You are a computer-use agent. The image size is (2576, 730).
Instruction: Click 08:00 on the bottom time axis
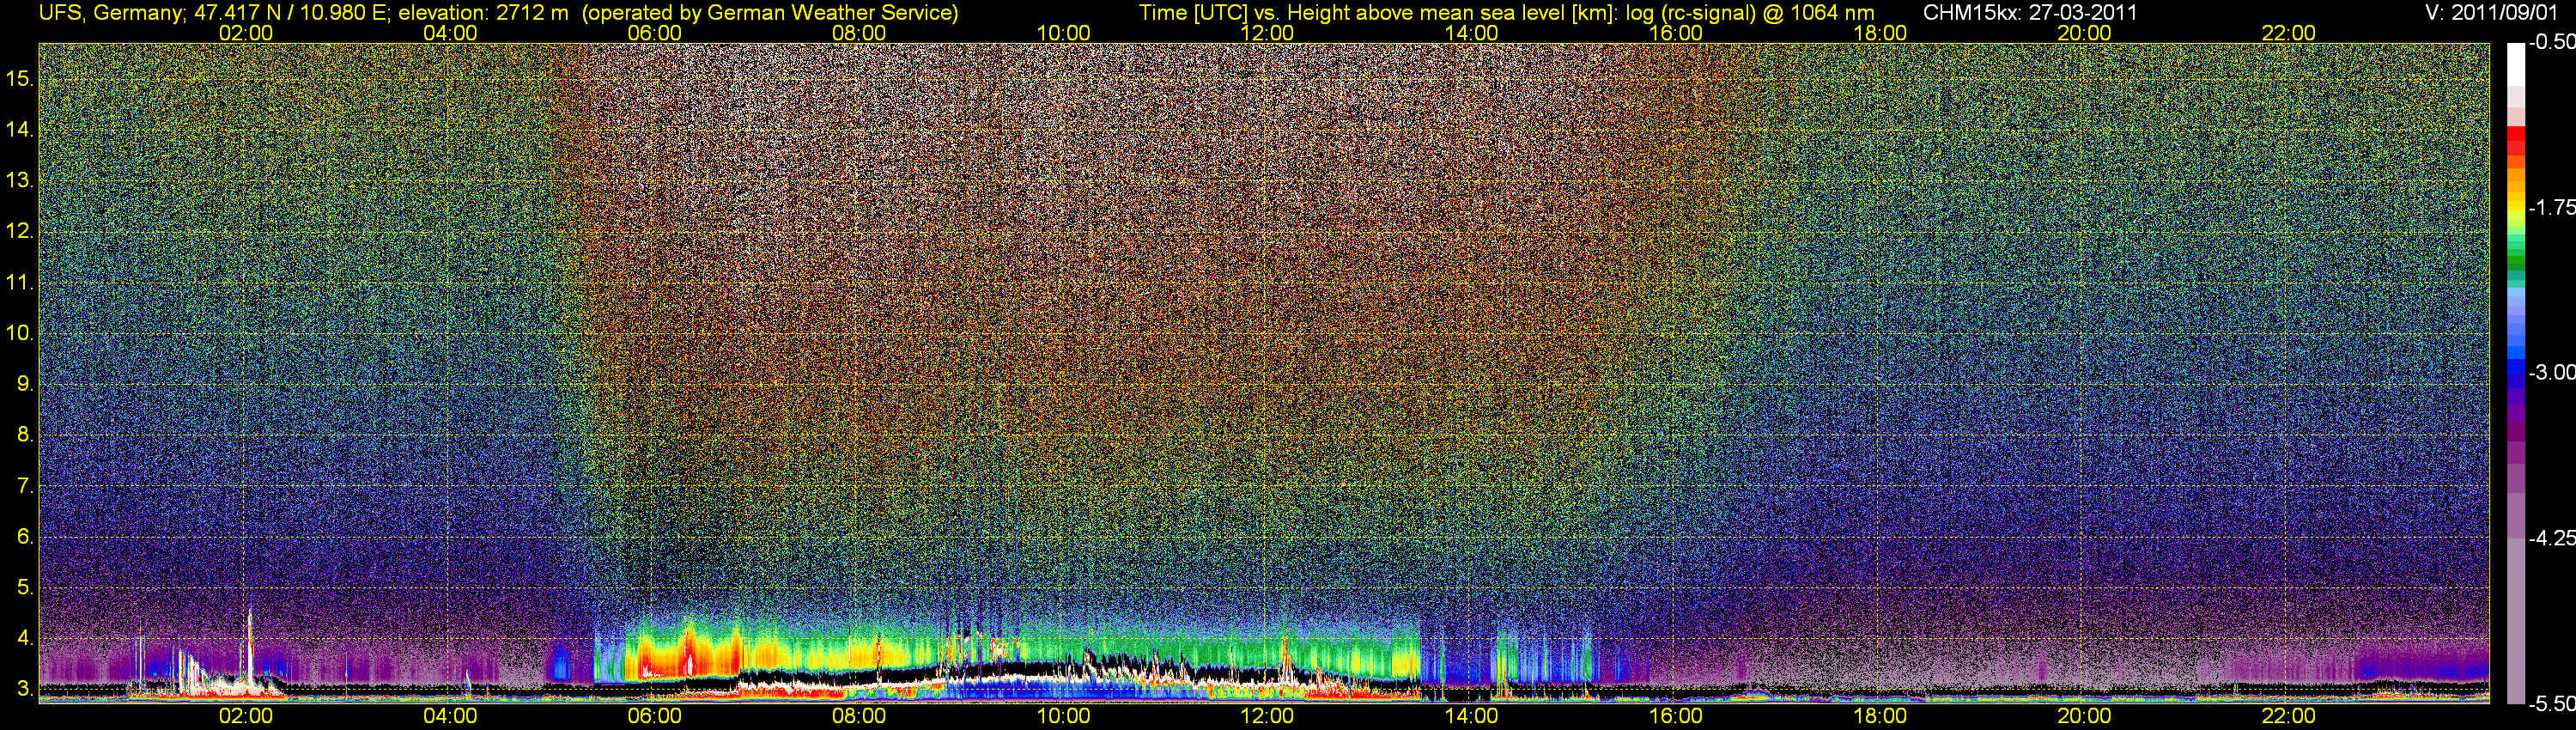[x=859, y=716]
